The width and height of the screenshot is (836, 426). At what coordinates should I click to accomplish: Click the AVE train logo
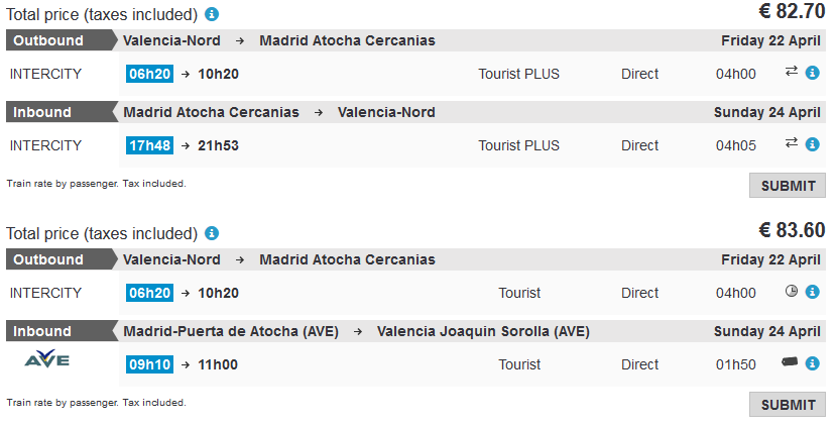tap(46, 360)
